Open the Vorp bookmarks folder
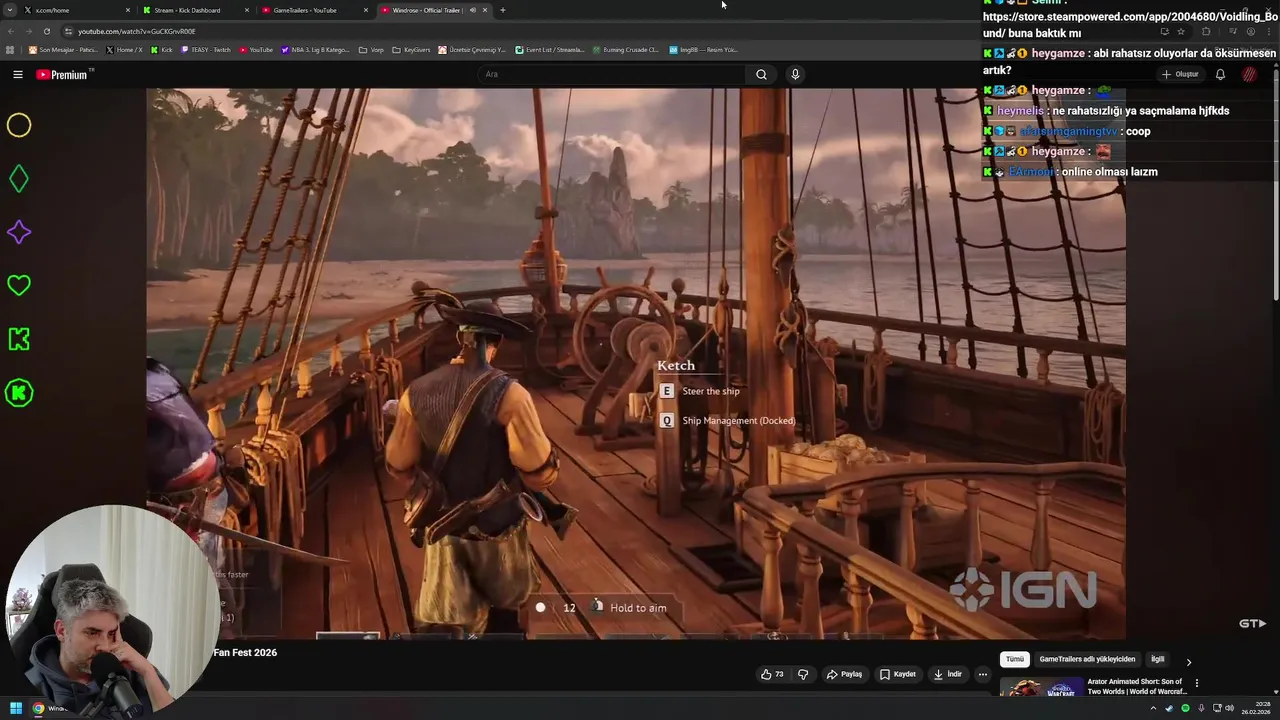The height and width of the screenshot is (720, 1280). 371,49
